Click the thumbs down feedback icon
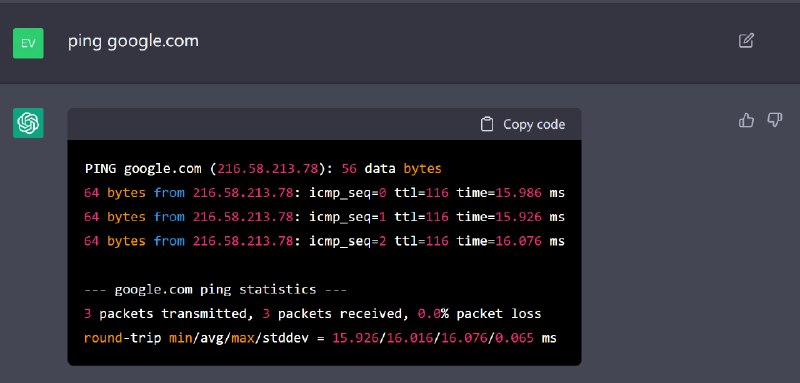This screenshot has width=800, height=383. [x=774, y=120]
